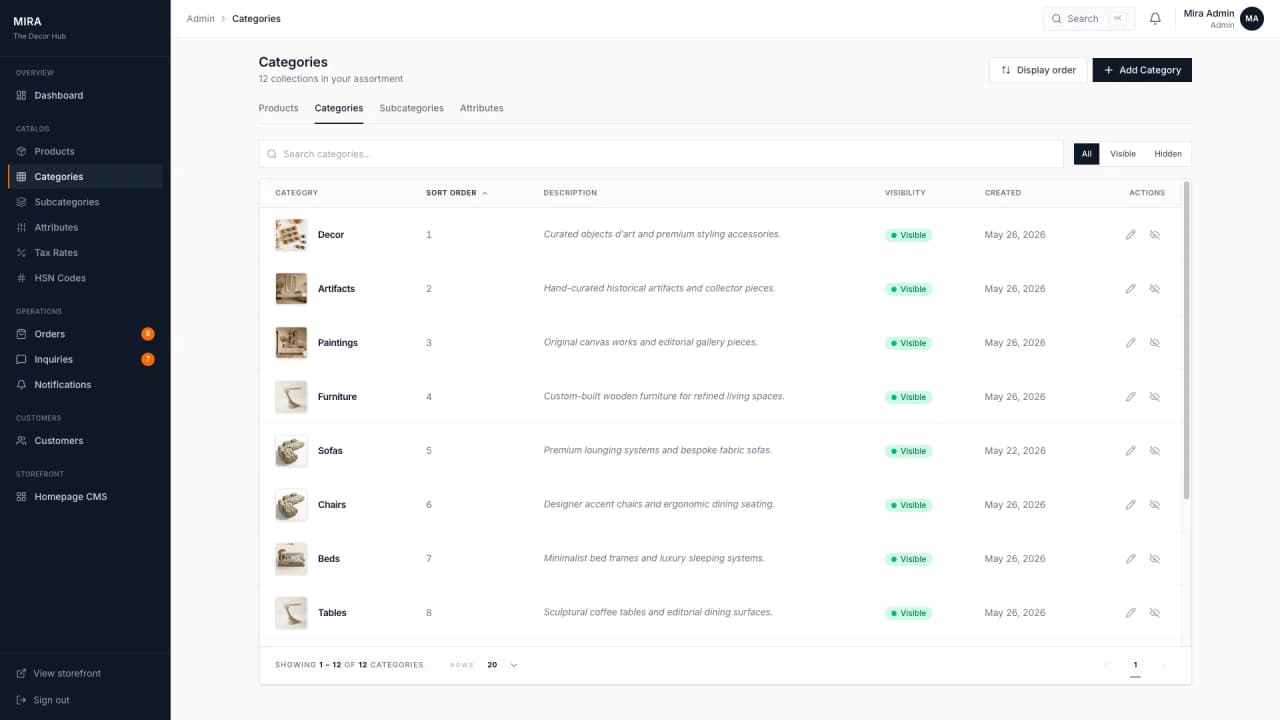The width and height of the screenshot is (1280, 720).
Task: Click the pencil edit icon for Sofas
Action: point(1131,451)
